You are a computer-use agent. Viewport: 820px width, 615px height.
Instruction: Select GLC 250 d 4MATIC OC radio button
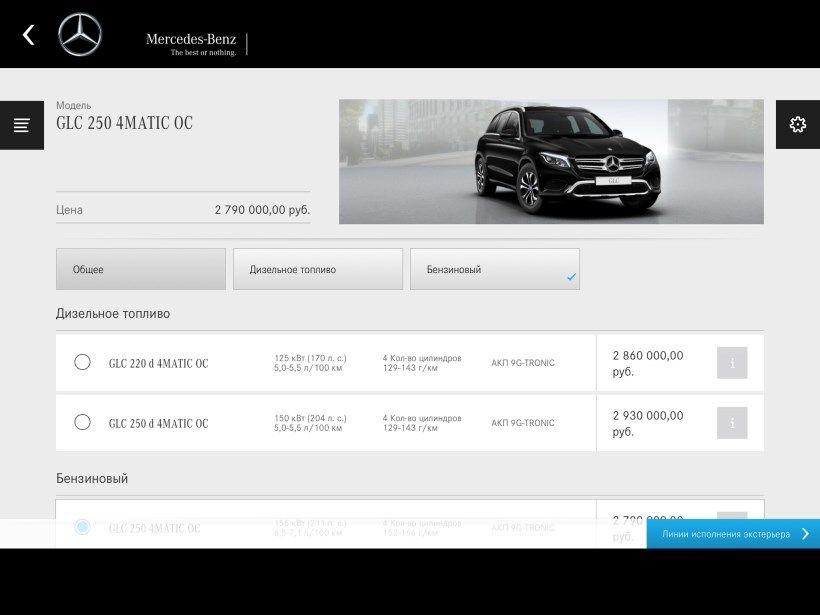[83, 422]
